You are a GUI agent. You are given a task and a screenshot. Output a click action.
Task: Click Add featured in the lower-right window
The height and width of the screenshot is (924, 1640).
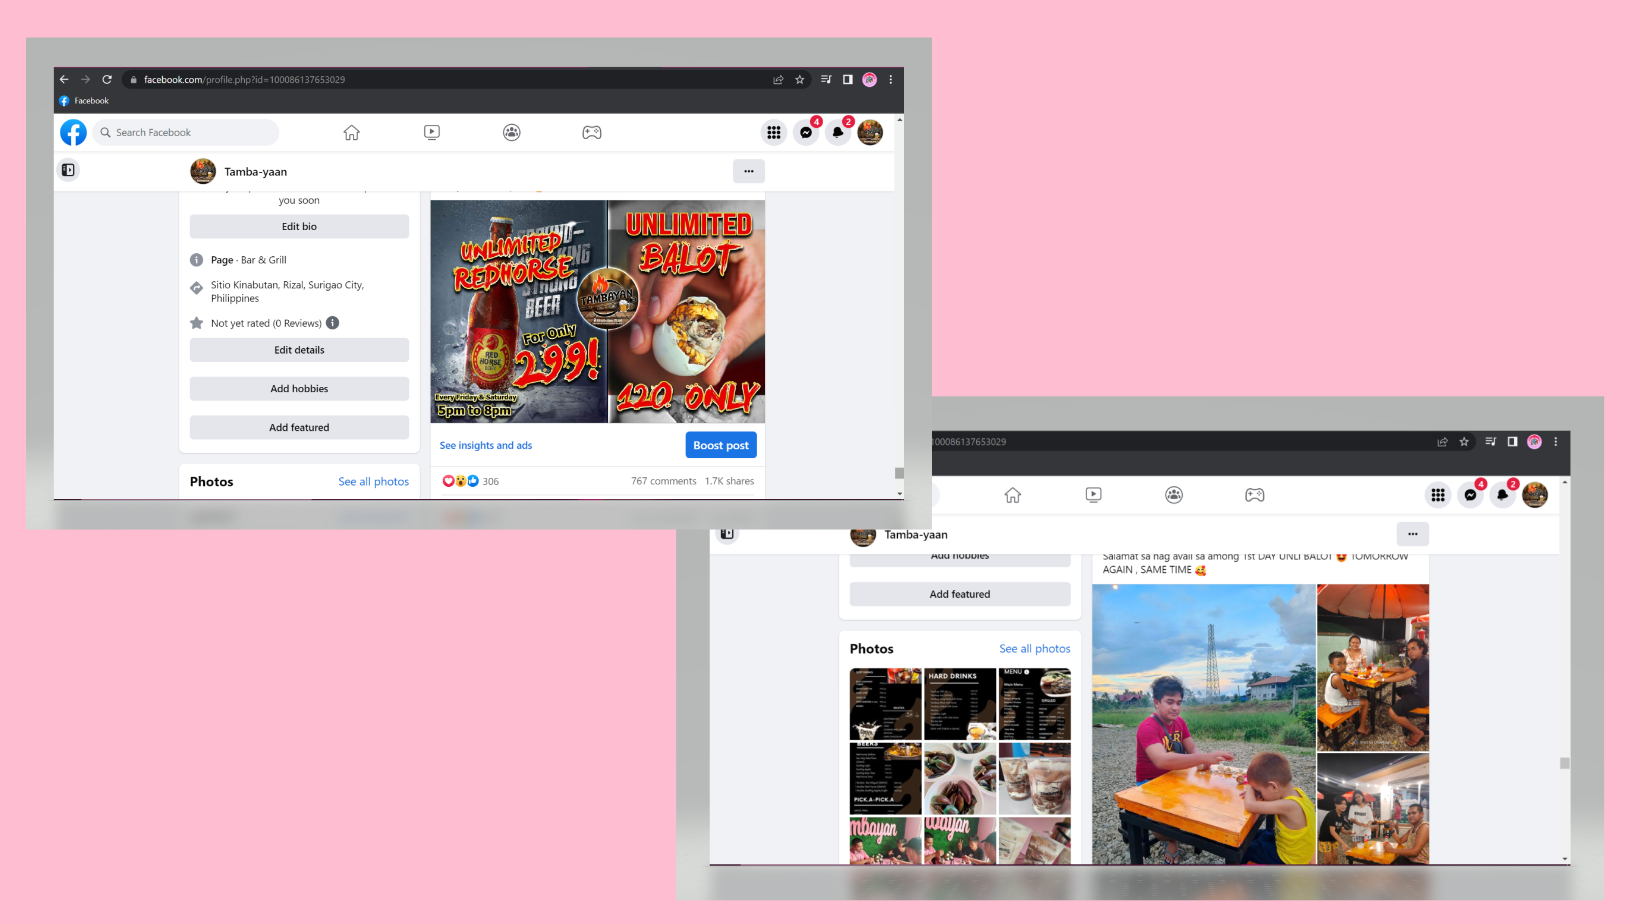tap(960, 594)
